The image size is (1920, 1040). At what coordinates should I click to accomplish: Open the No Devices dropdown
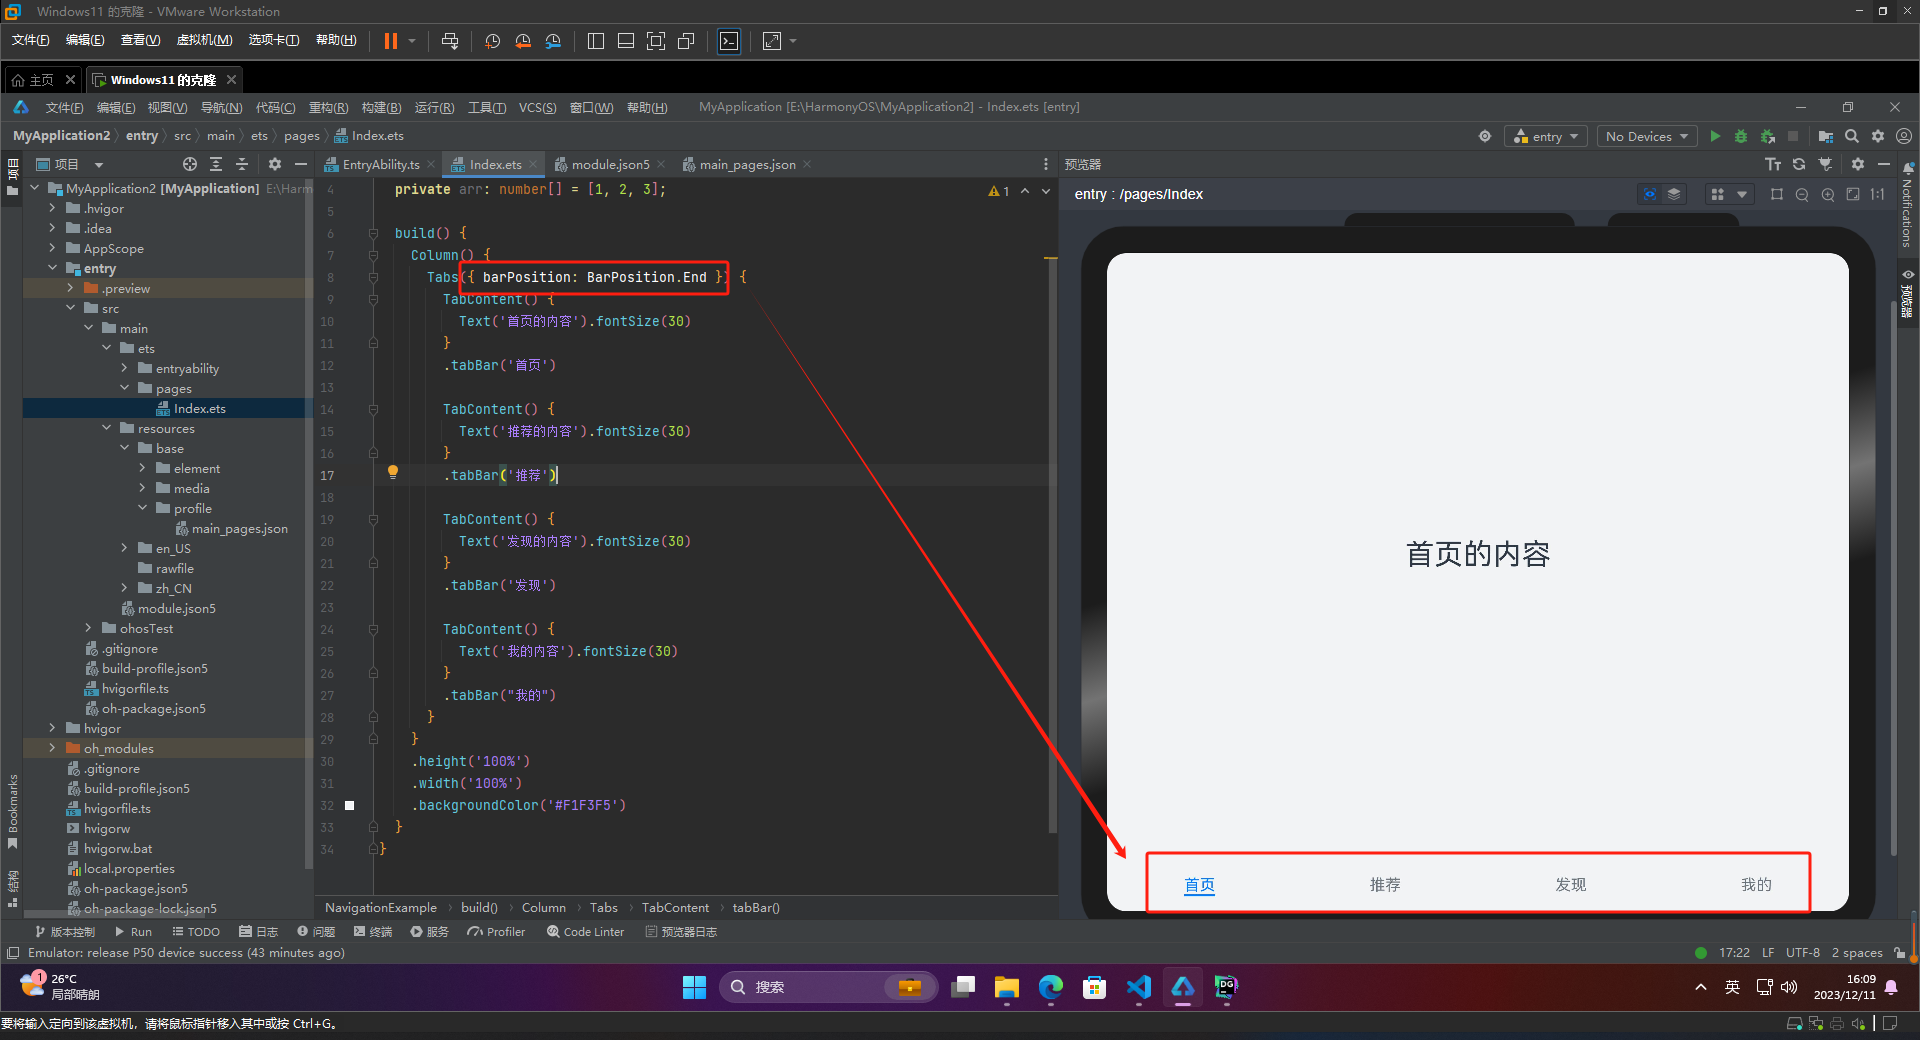point(1645,136)
